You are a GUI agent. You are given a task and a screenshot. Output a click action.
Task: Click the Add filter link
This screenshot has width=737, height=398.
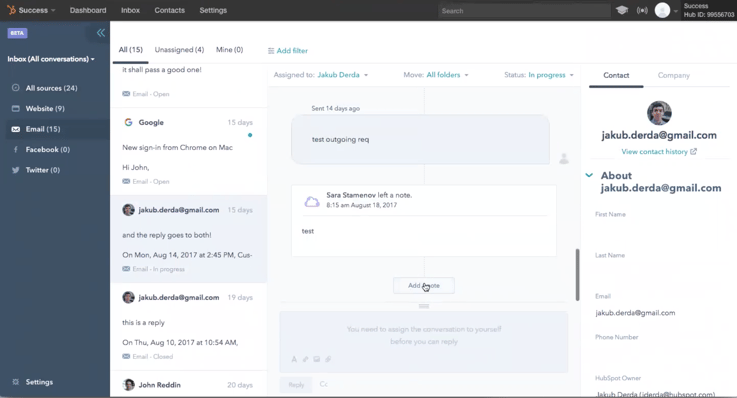pyautogui.click(x=288, y=50)
